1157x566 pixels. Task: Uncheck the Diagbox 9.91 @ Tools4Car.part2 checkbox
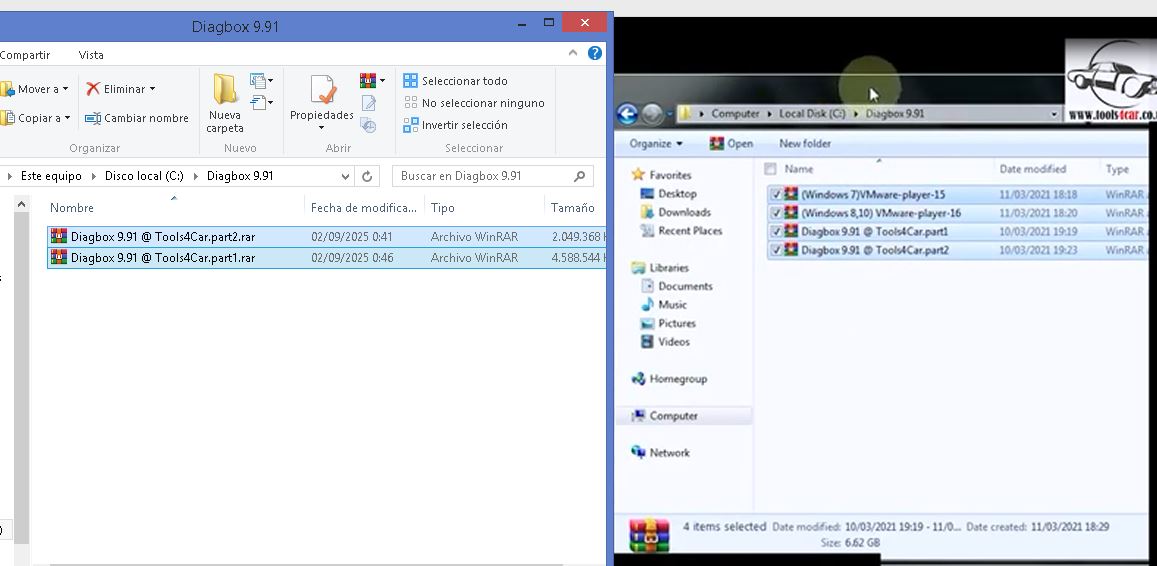(776, 250)
